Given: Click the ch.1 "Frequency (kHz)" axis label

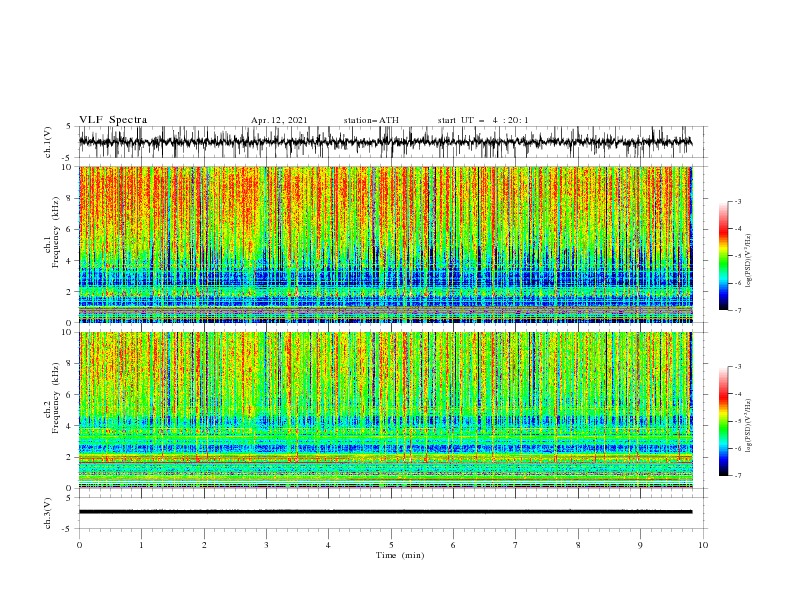Looking at the screenshot, I should pyautogui.click(x=56, y=232).
